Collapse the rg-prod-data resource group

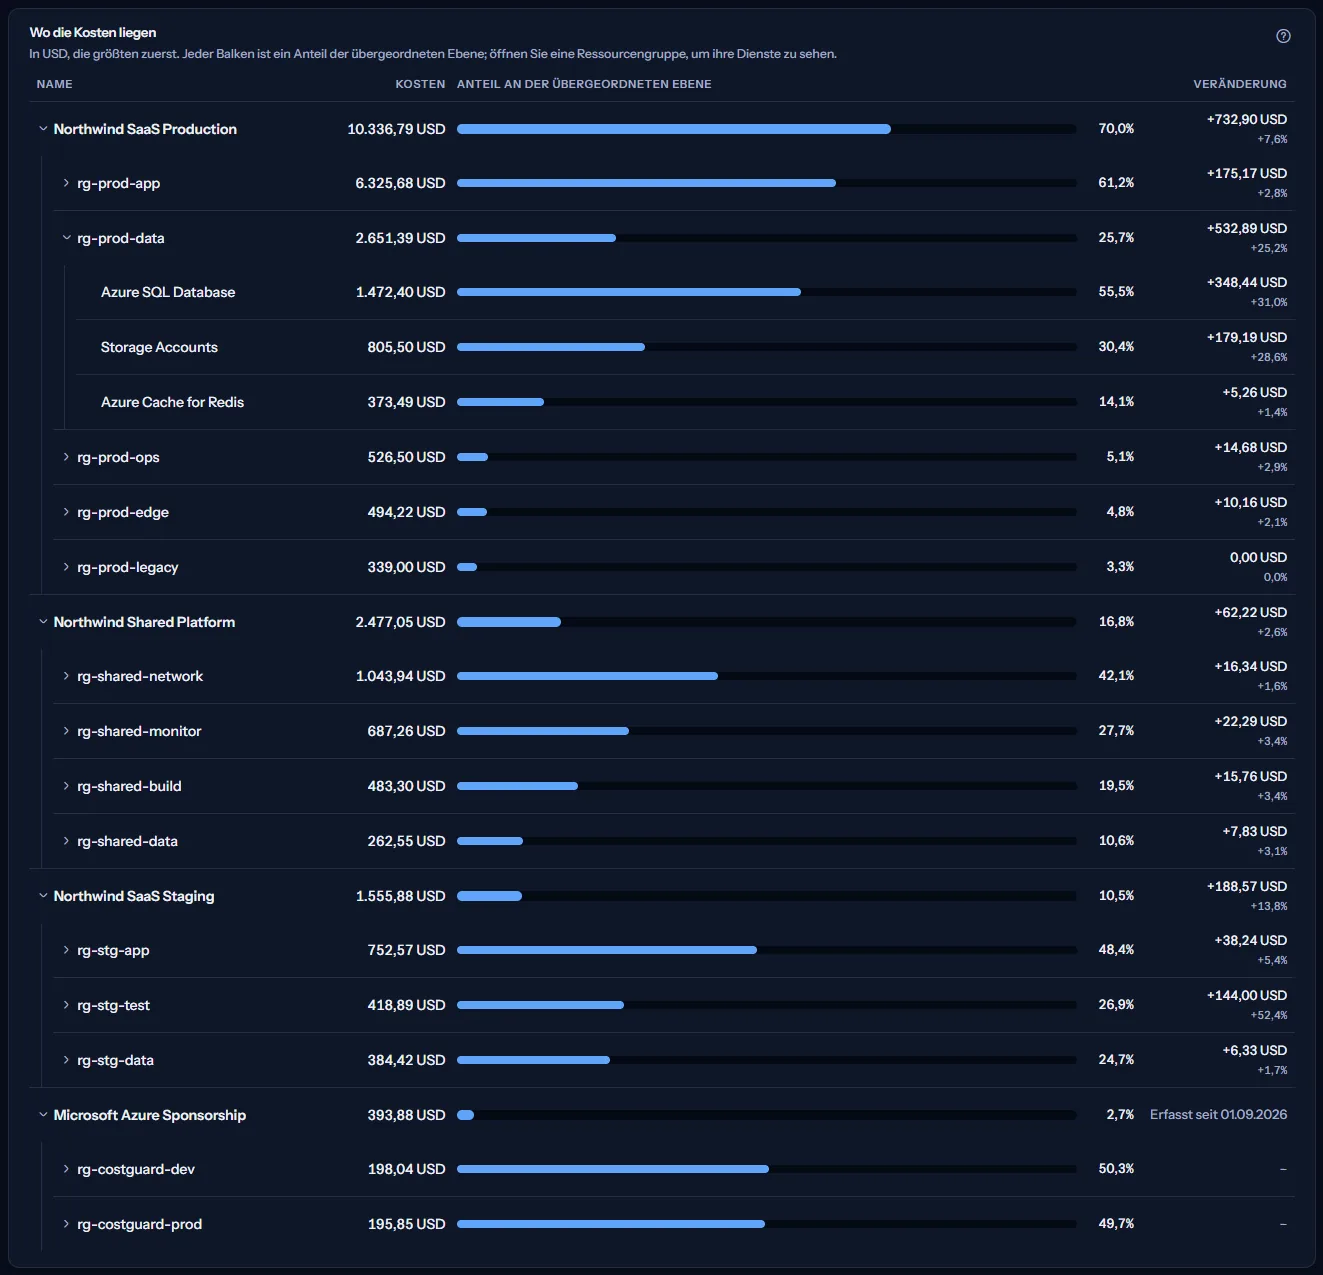tap(66, 238)
